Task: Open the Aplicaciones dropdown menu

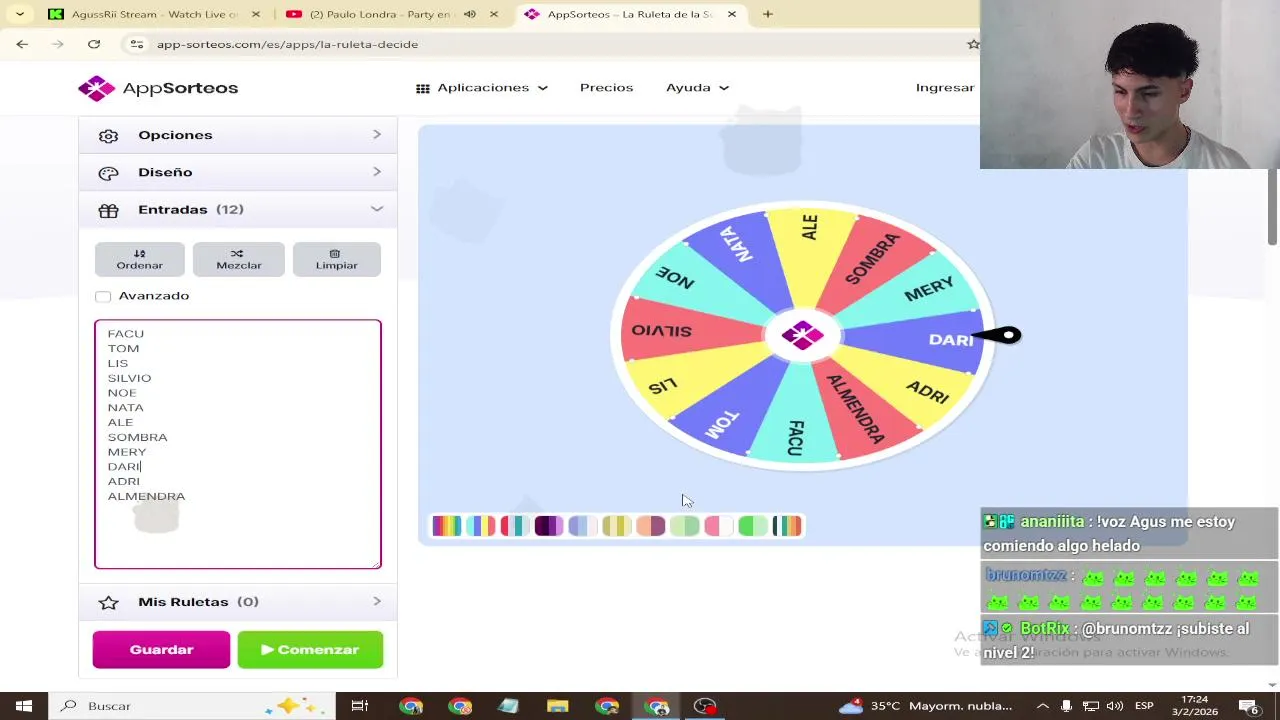Action: pos(482,88)
